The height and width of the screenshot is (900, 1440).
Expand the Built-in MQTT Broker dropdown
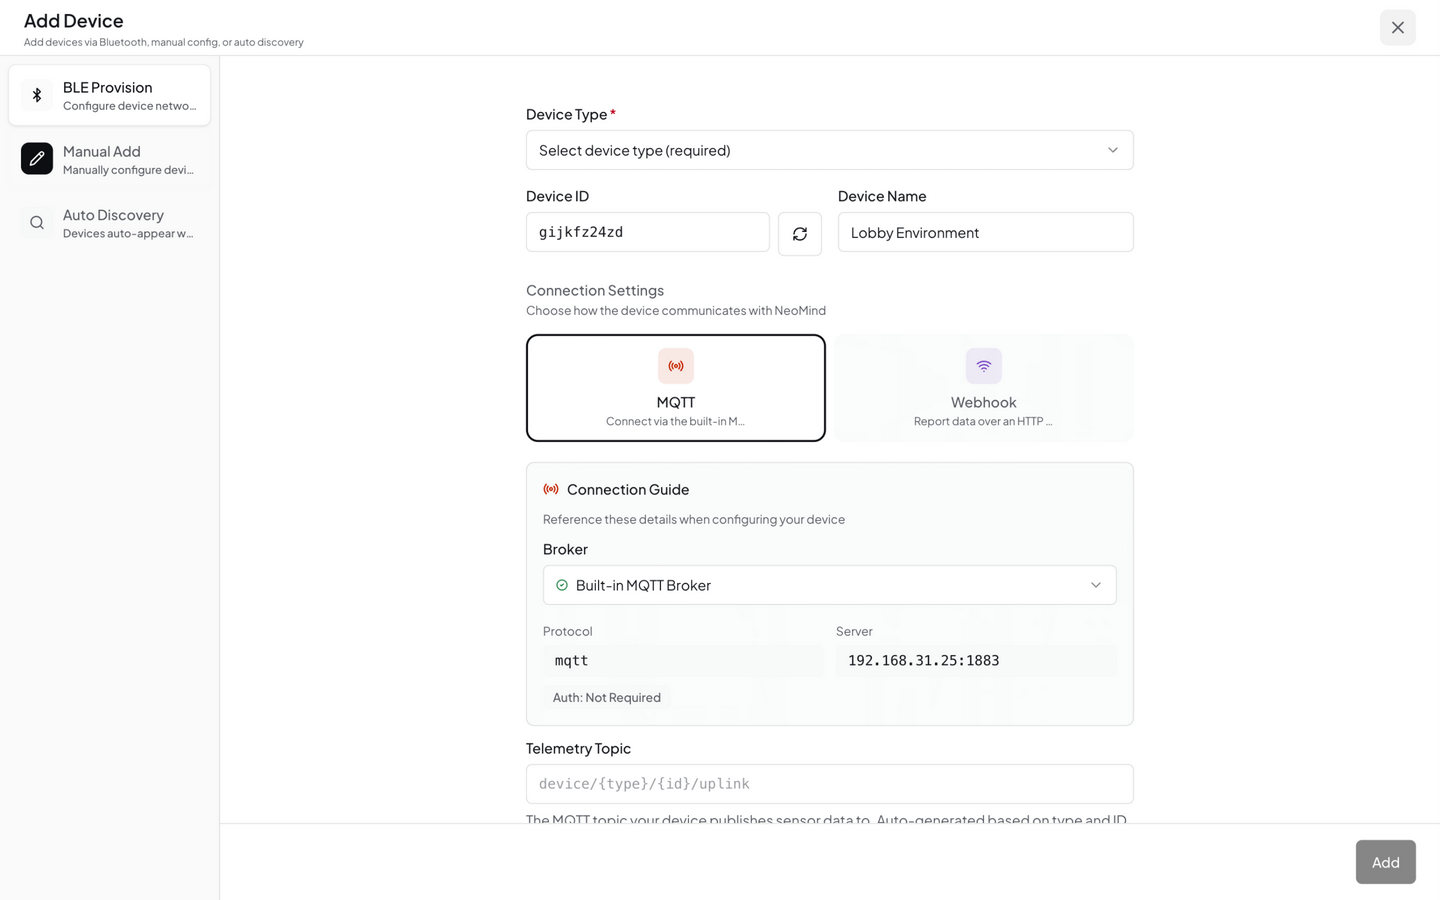pos(830,585)
